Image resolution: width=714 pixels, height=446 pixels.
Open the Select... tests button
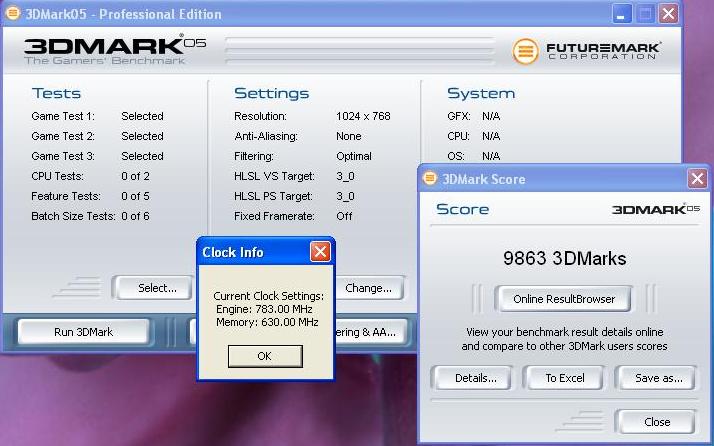coord(154,288)
